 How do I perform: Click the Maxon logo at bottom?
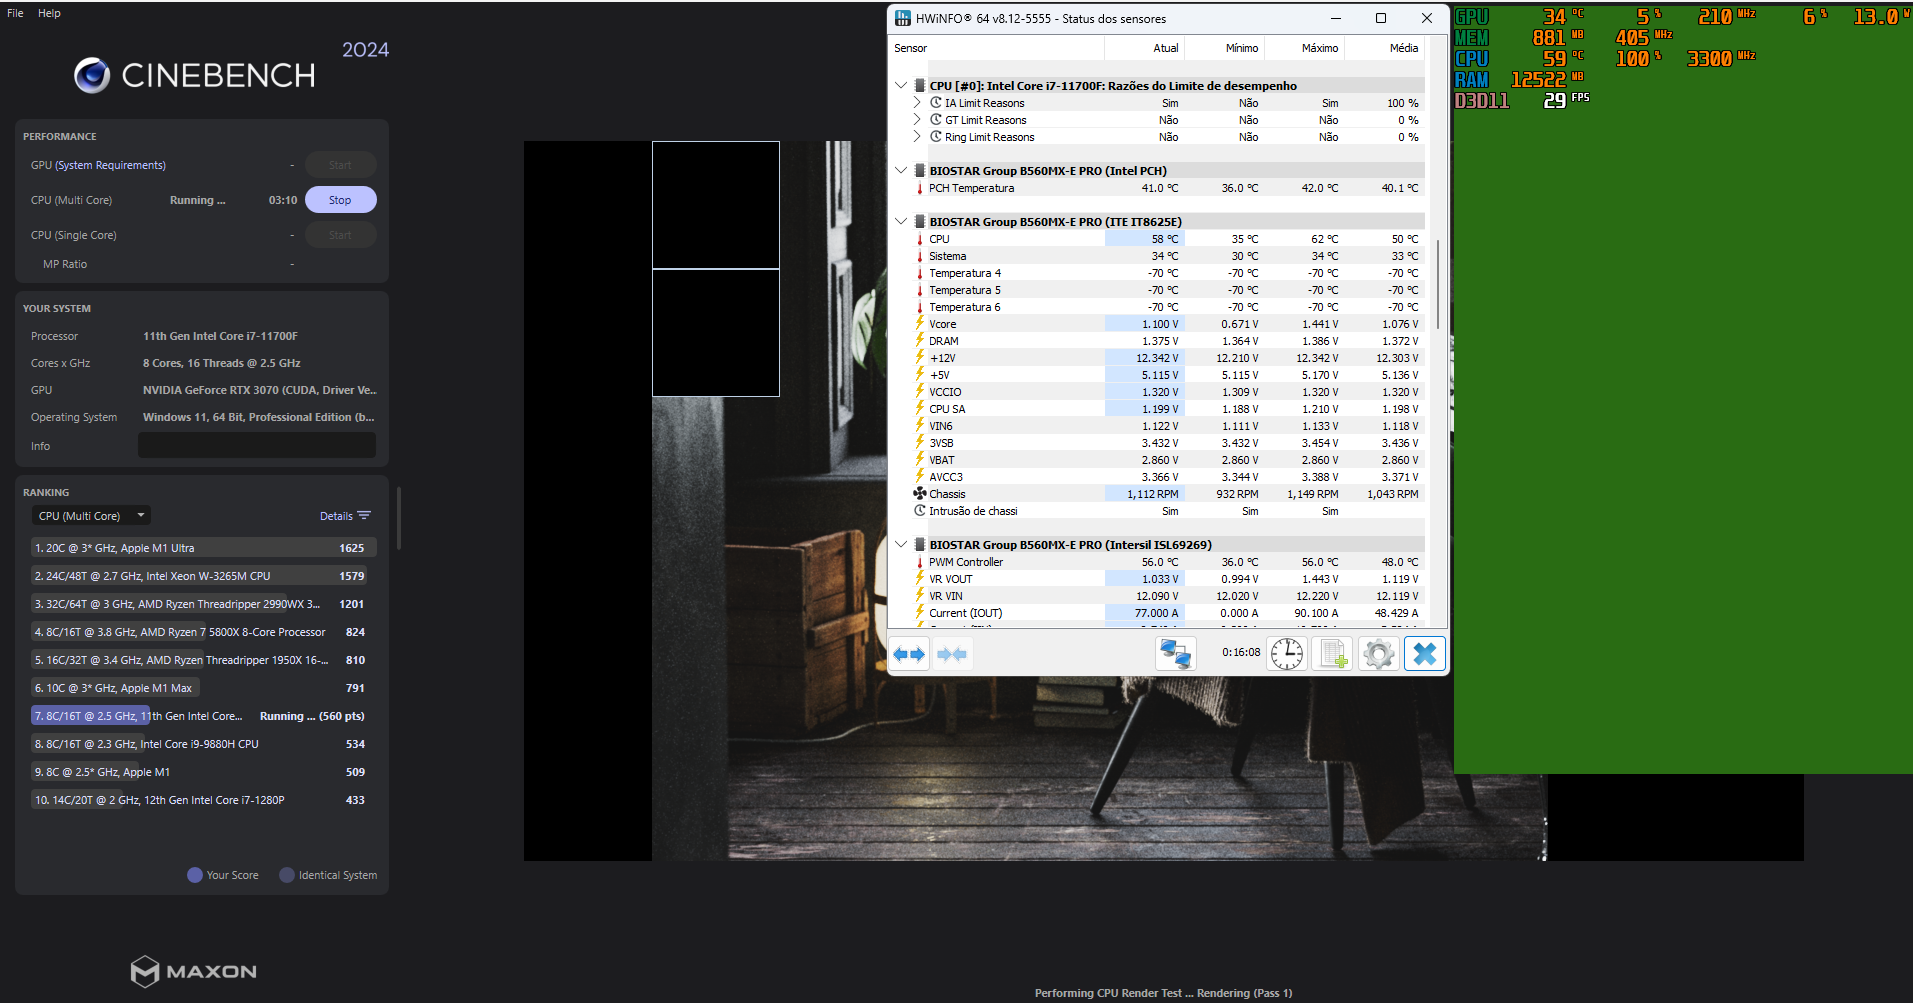pos(194,971)
